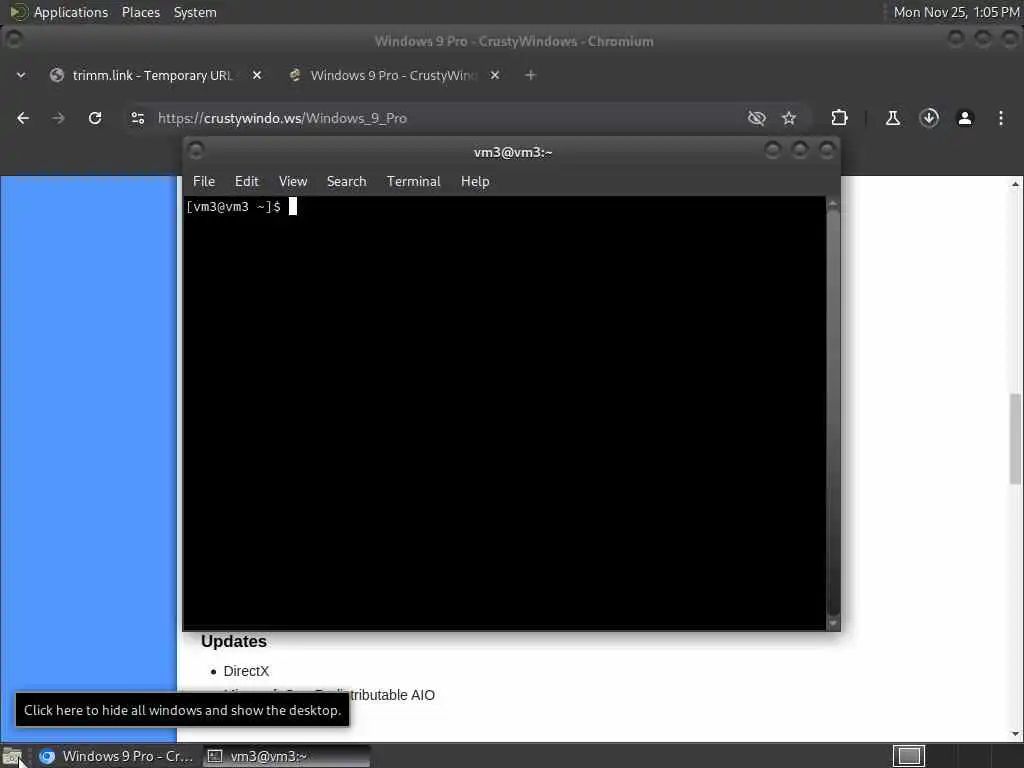Bookmark this page with the star
Viewport: 1024px width, 768px height.
point(789,118)
